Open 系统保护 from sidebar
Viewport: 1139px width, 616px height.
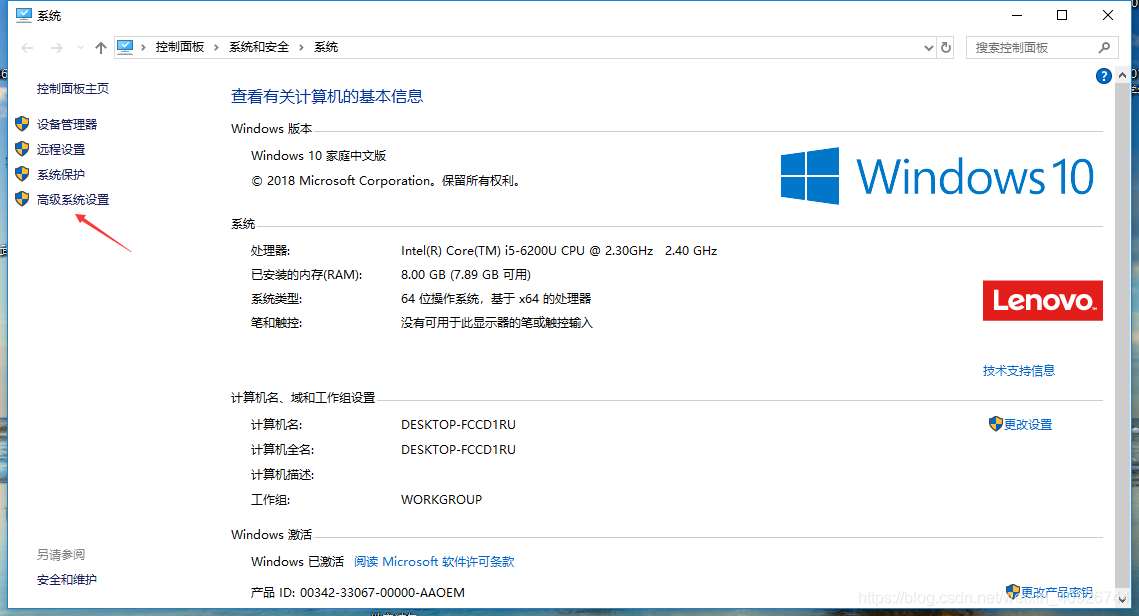coord(61,174)
